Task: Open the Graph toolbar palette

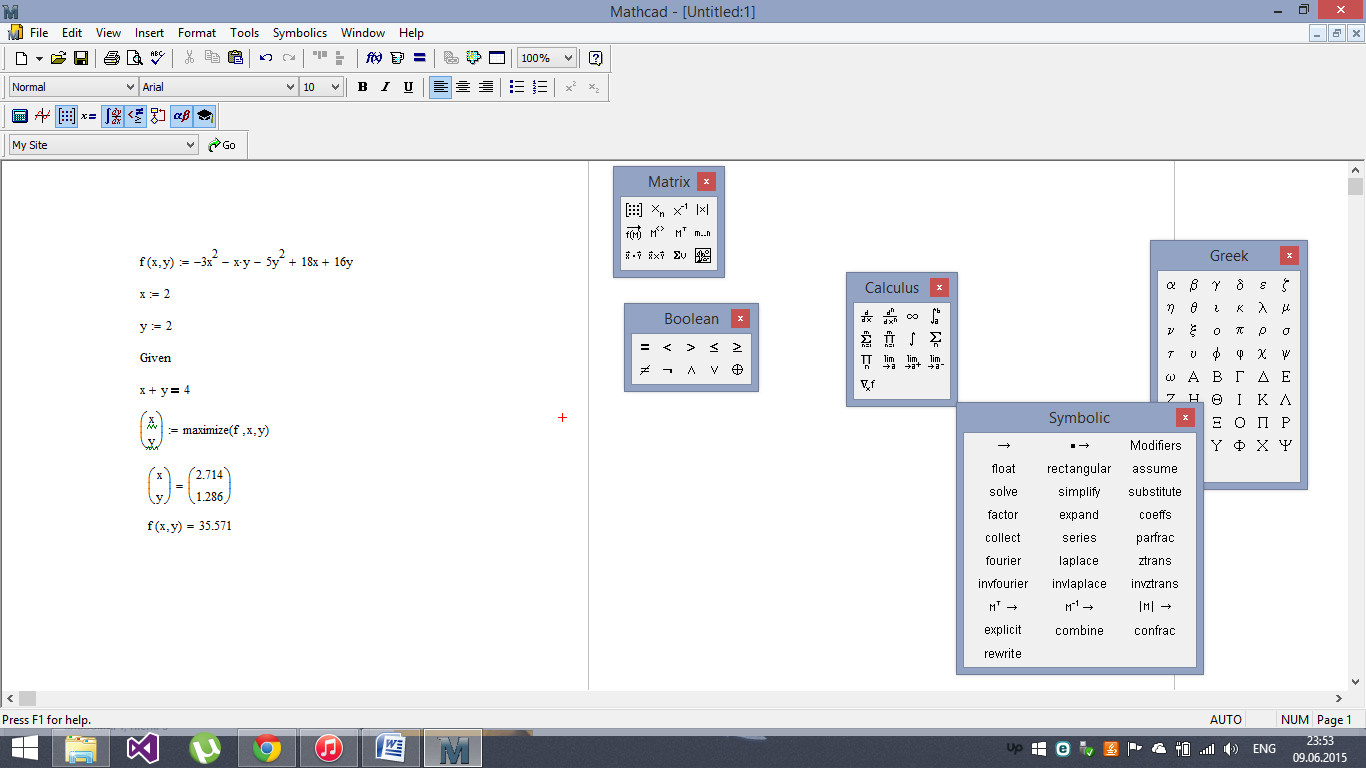Action: pos(42,116)
